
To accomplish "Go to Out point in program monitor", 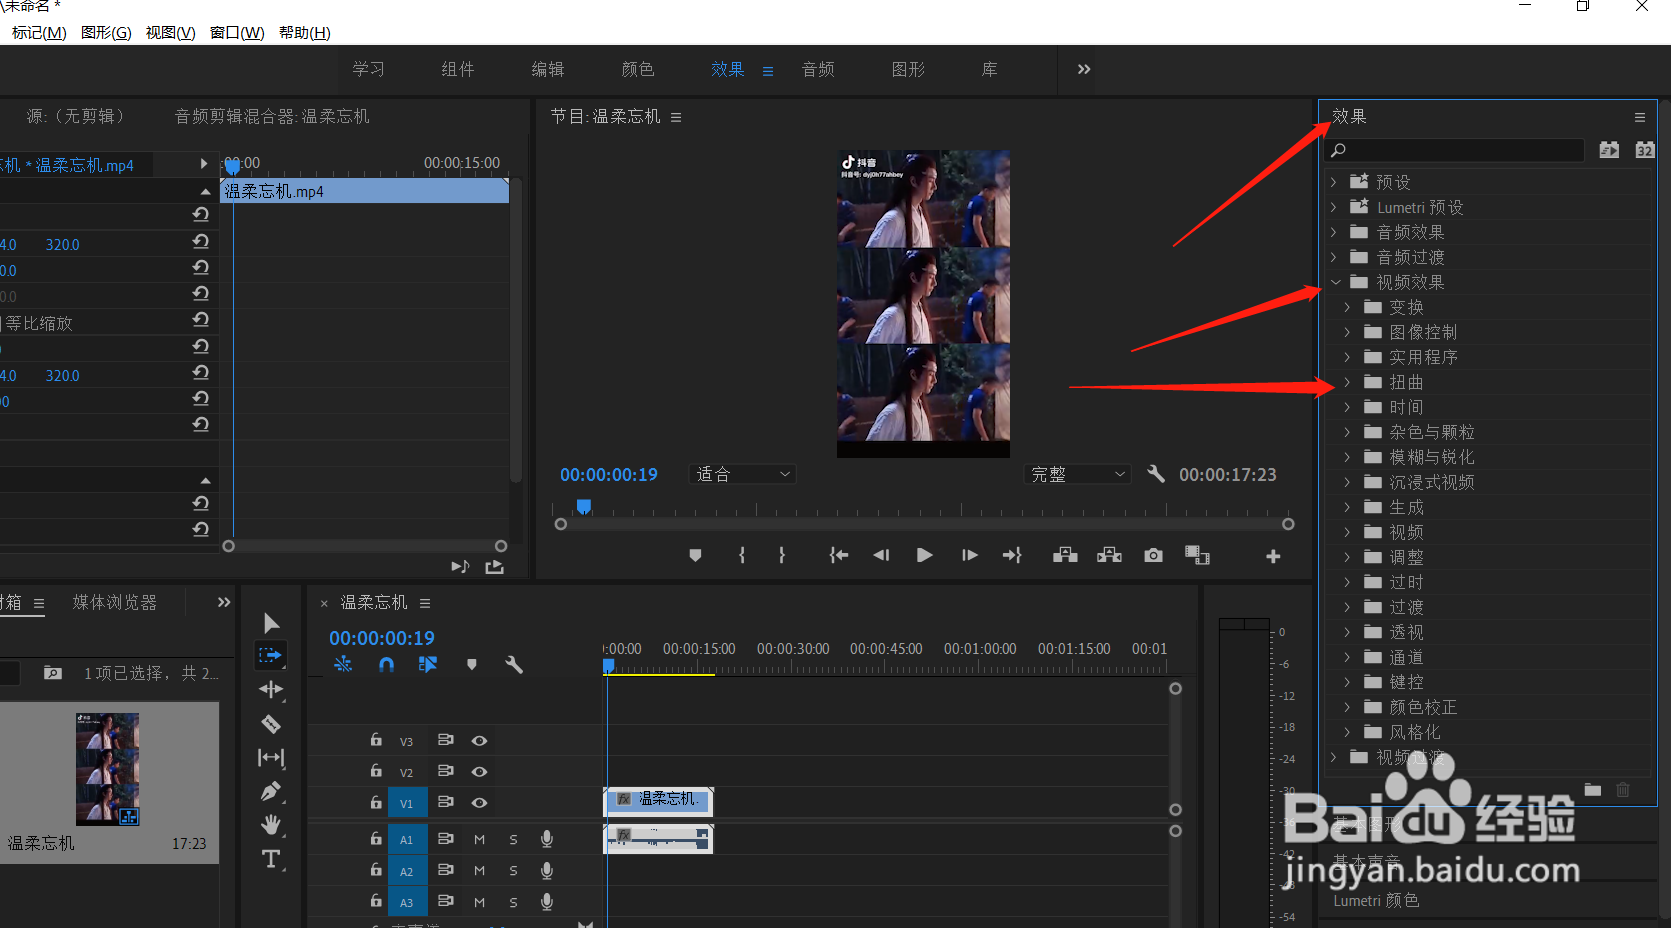I will (1012, 555).
